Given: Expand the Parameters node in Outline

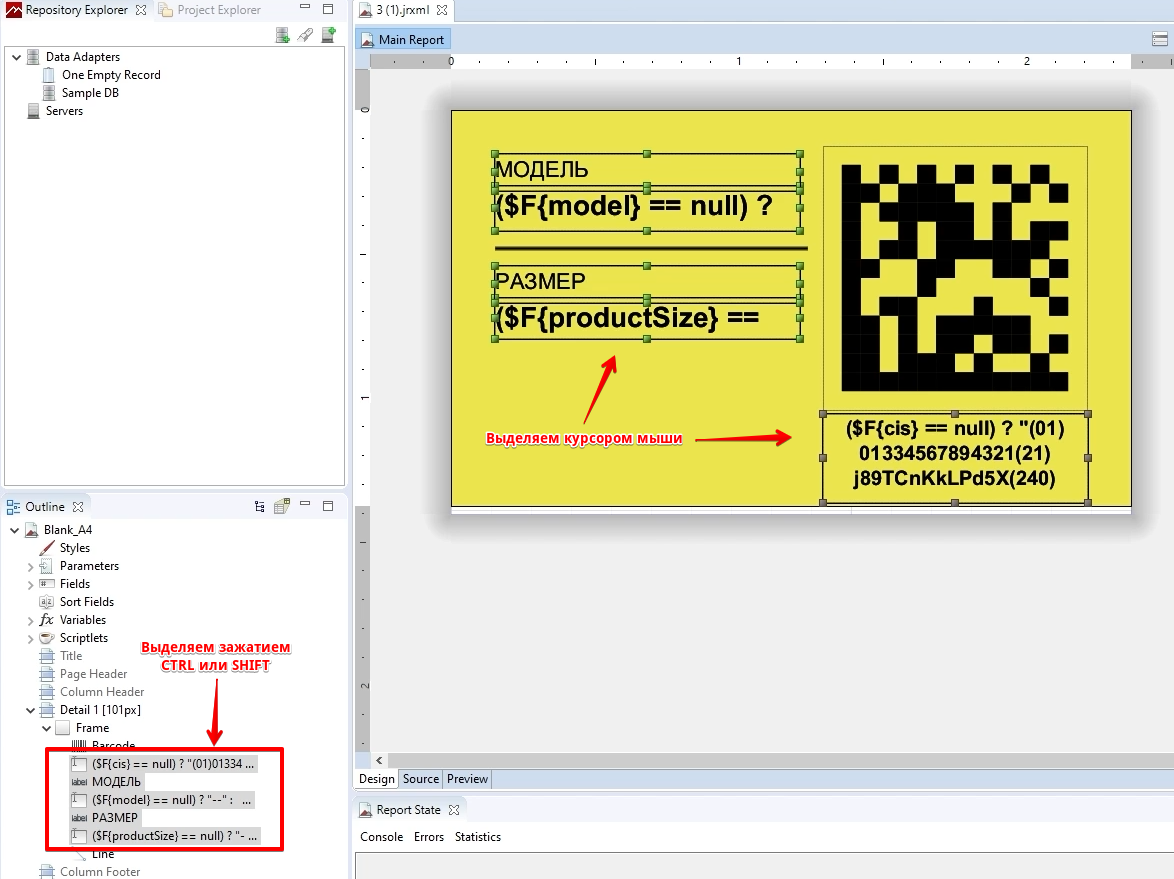Looking at the screenshot, I should (x=31, y=567).
